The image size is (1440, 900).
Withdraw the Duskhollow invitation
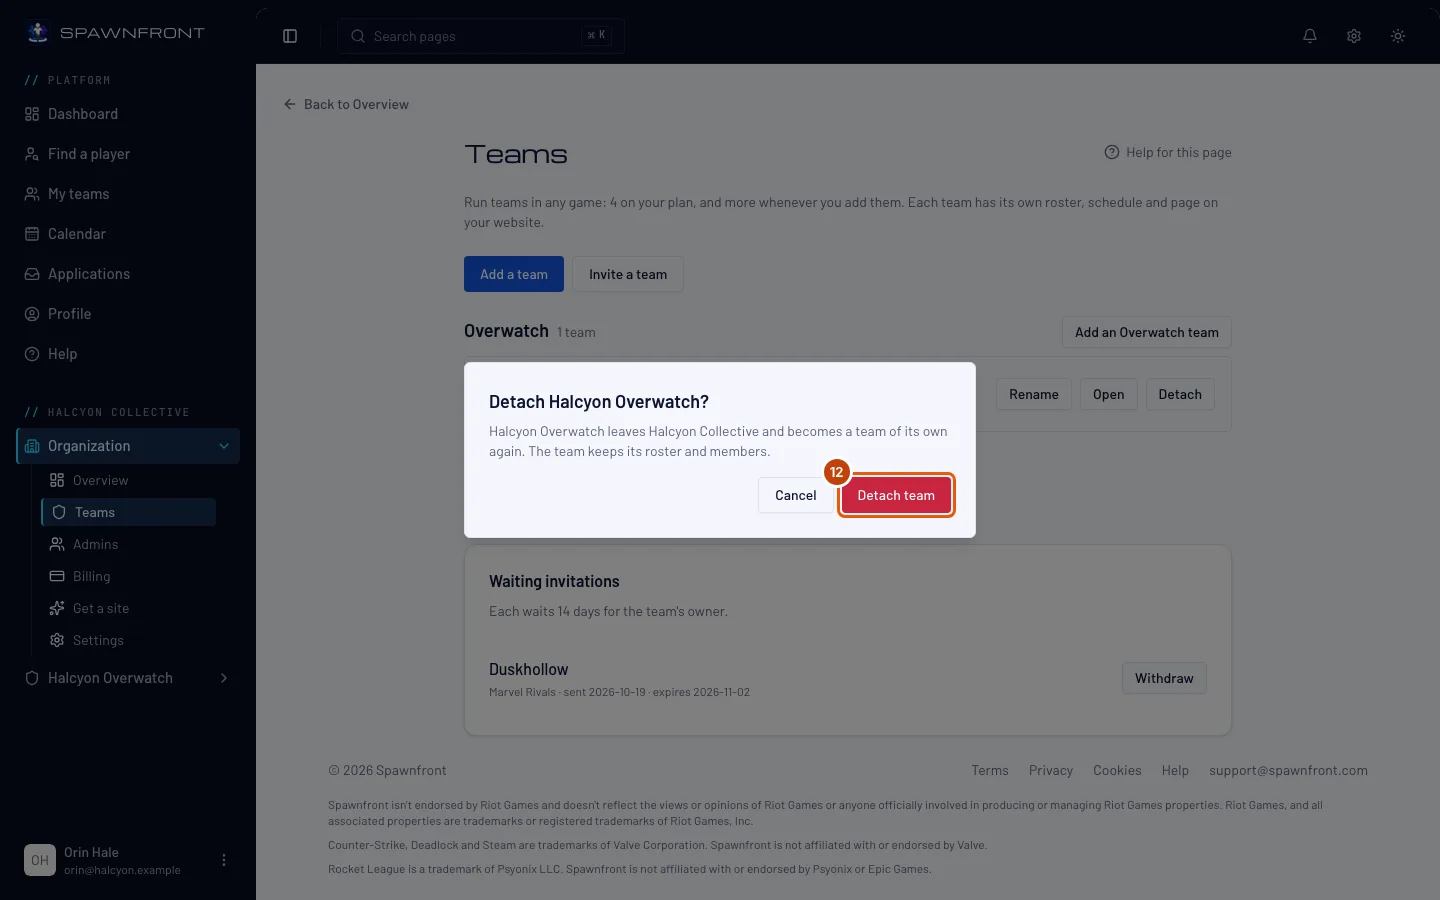pos(1164,678)
